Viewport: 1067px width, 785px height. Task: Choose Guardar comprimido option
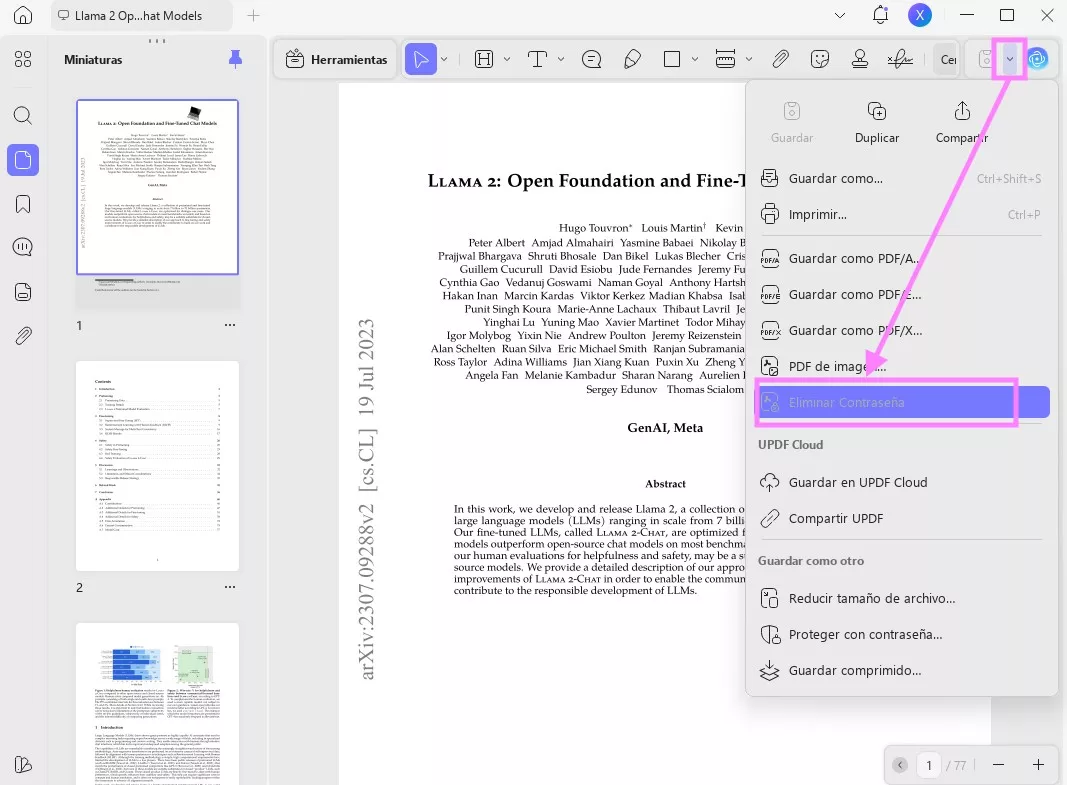(x=900, y=671)
